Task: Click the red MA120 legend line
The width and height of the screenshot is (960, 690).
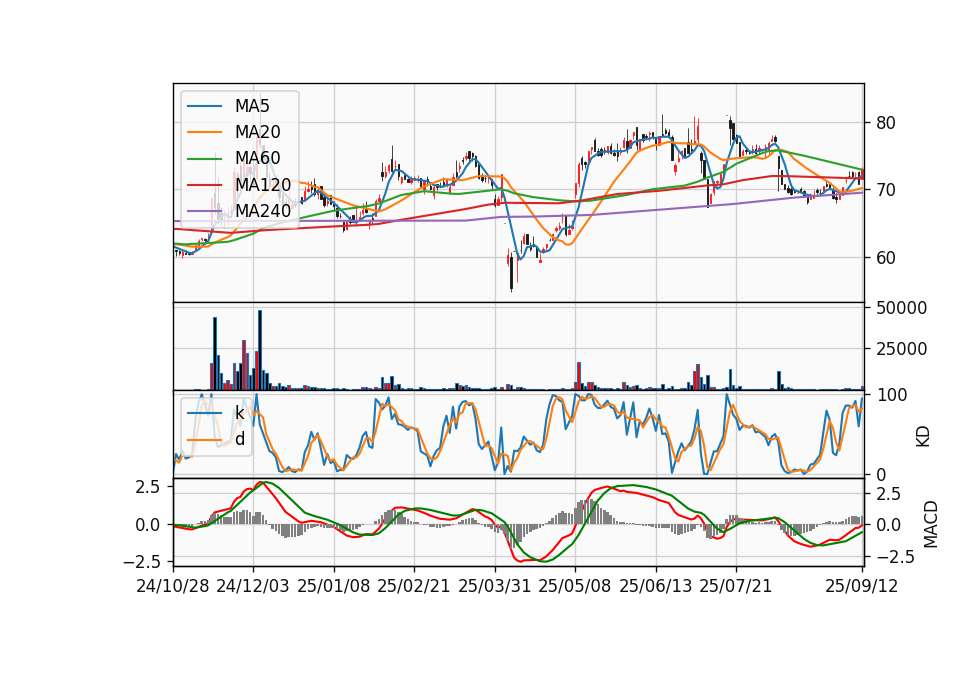Action: pos(204,184)
